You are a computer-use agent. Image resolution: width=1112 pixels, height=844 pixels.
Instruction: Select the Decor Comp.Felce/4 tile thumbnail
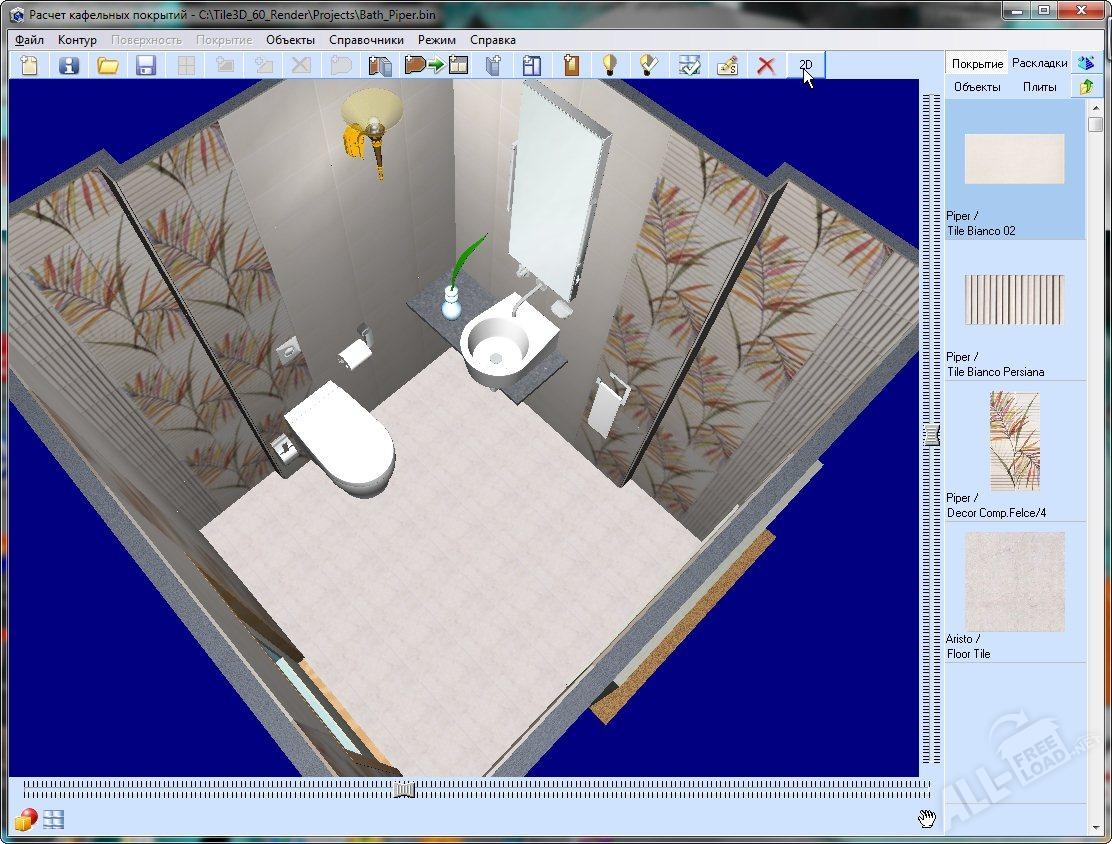(1014, 441)
